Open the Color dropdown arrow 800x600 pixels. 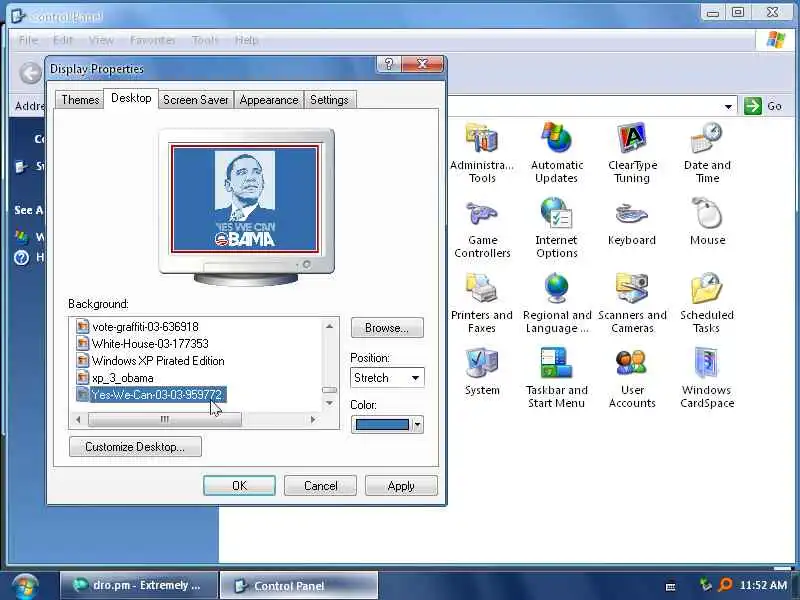point(418,424)
